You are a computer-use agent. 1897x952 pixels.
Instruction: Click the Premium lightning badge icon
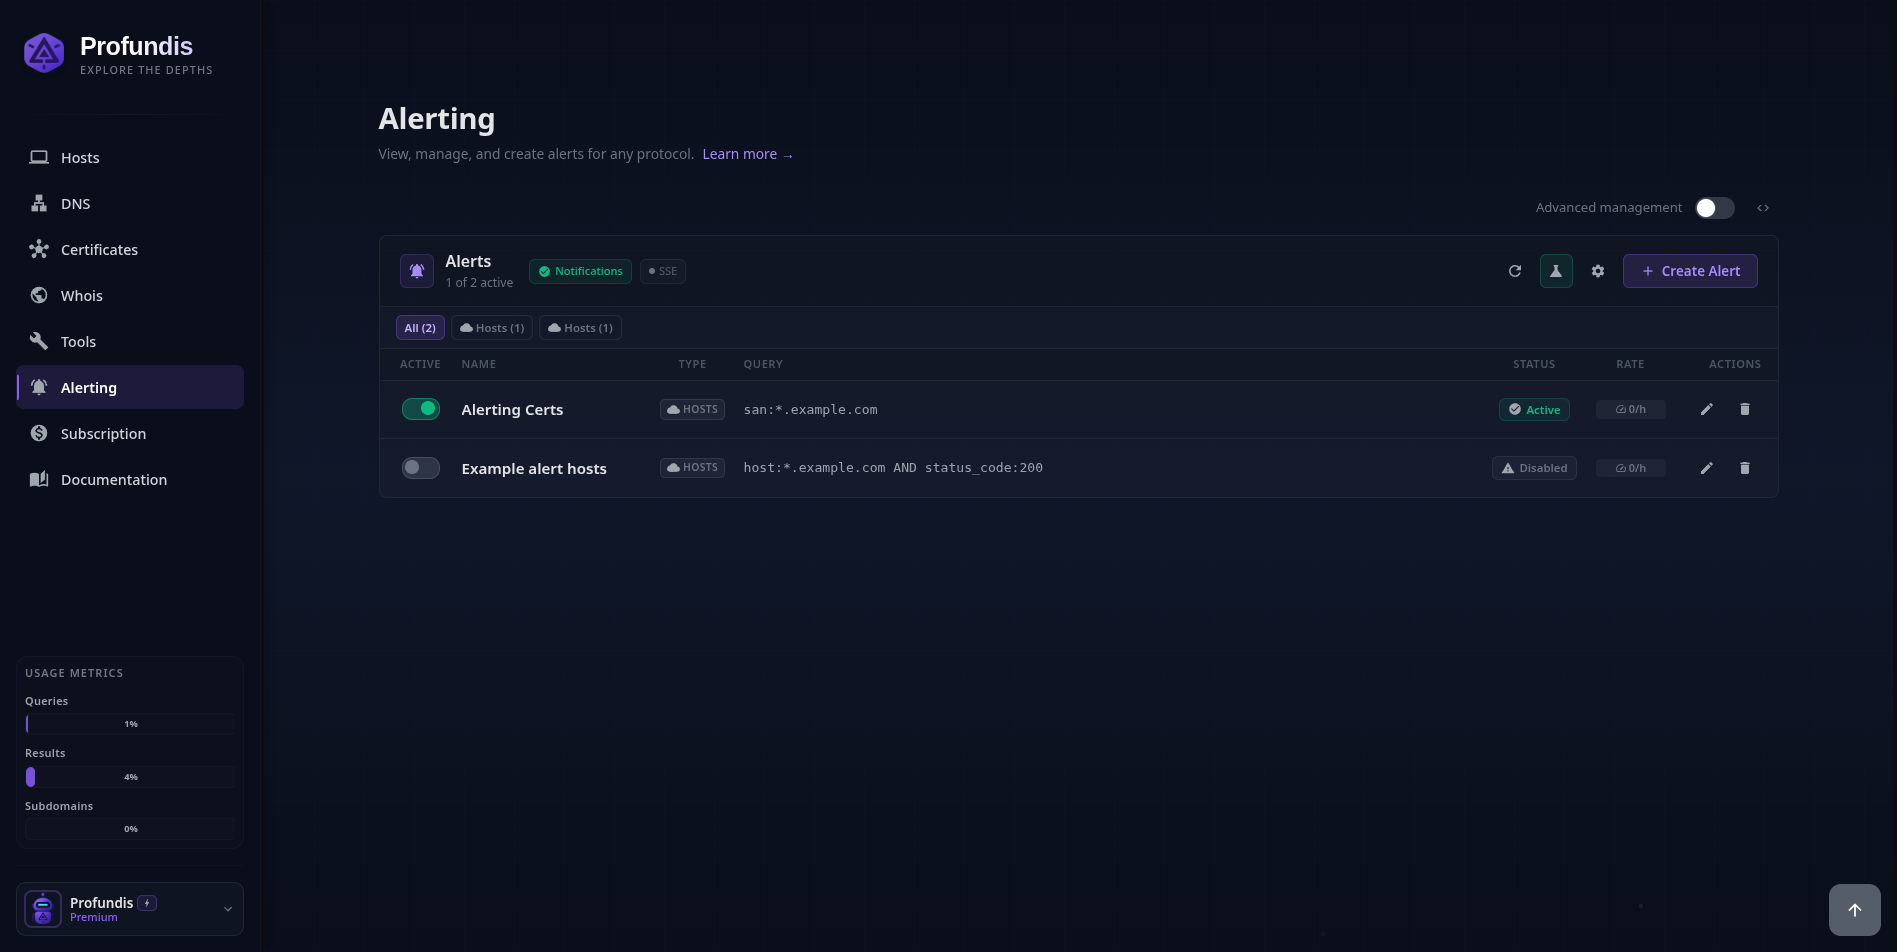click(x=147, y=903)
